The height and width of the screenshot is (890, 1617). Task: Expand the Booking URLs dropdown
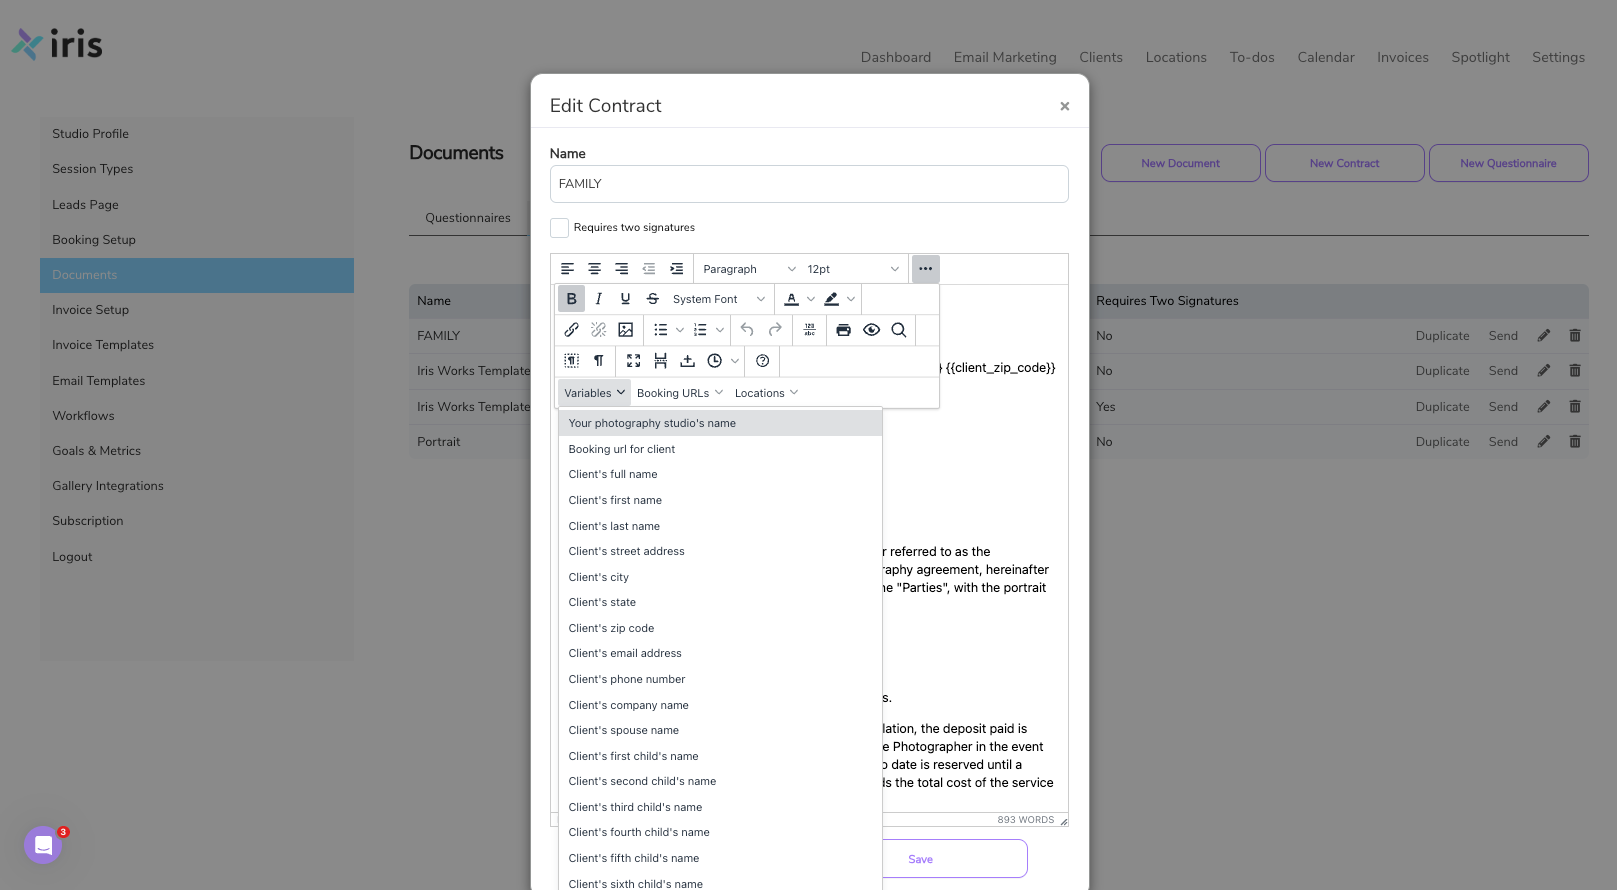point(680,393)
